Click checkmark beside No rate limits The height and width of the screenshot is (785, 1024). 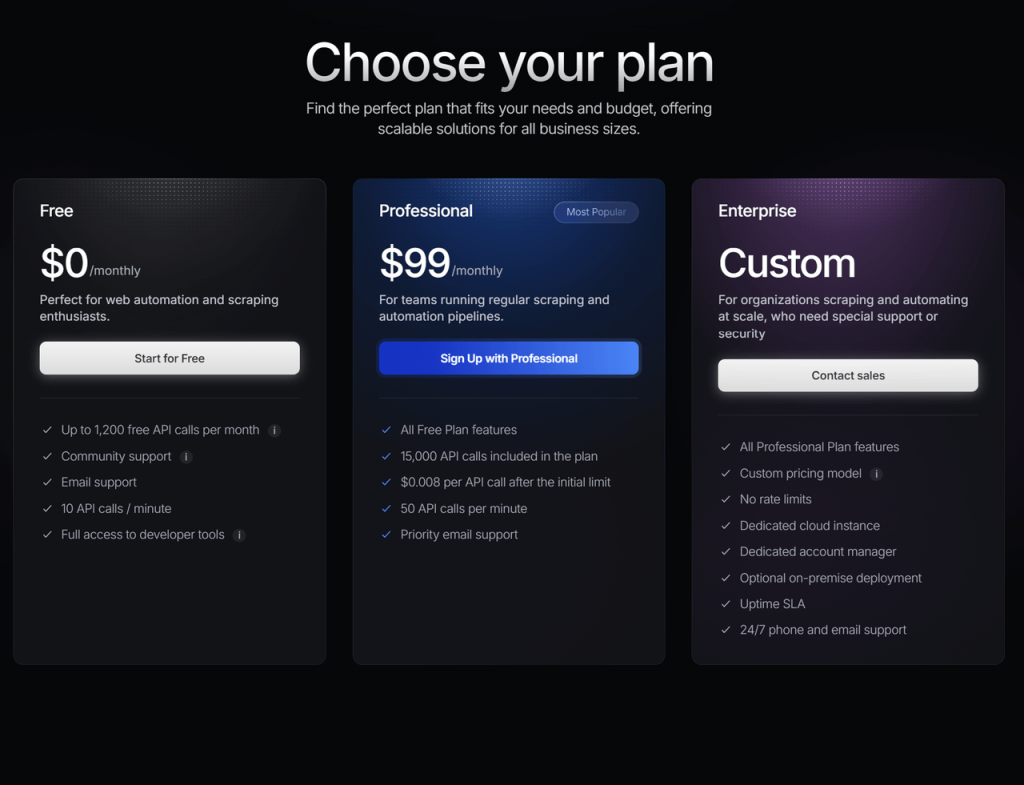726,499
